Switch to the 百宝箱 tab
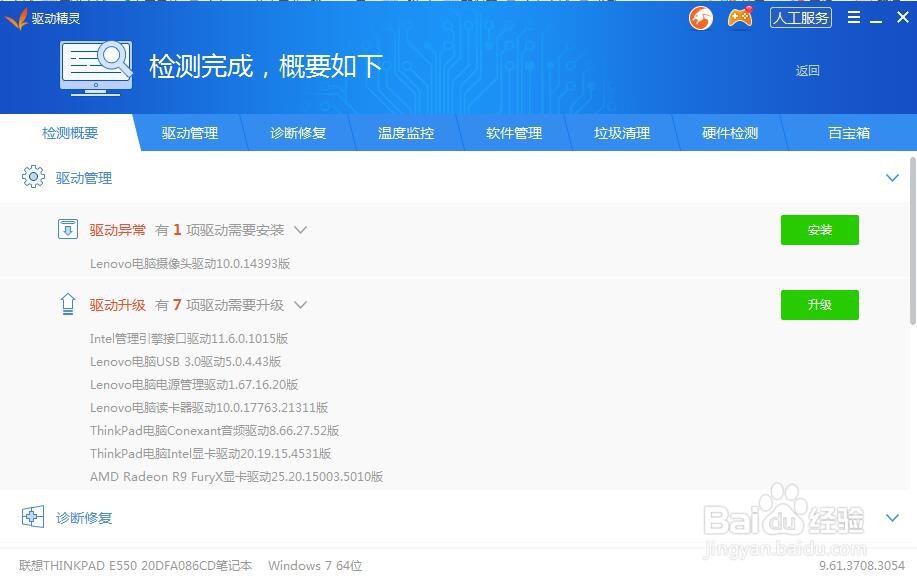The width and height of the screenshot is (917, 581). pos(848,132)
